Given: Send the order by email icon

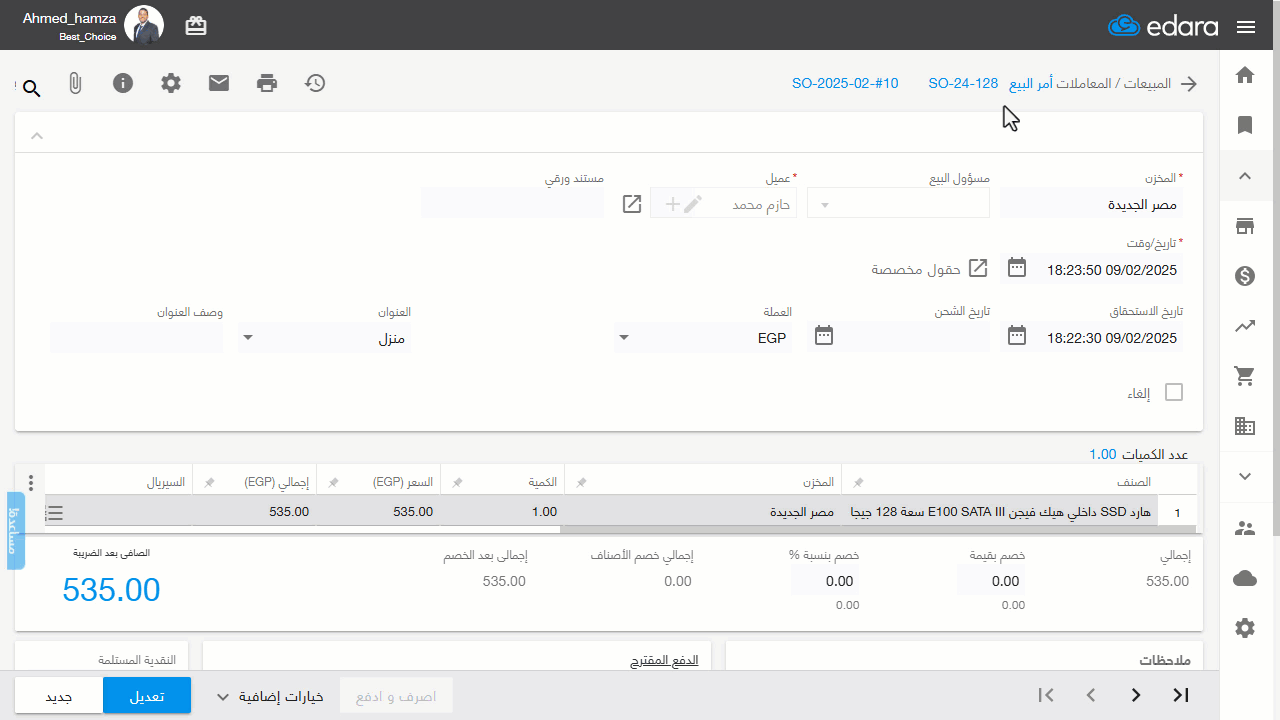Looking at the screenshot, I should (x=219, y=83).
